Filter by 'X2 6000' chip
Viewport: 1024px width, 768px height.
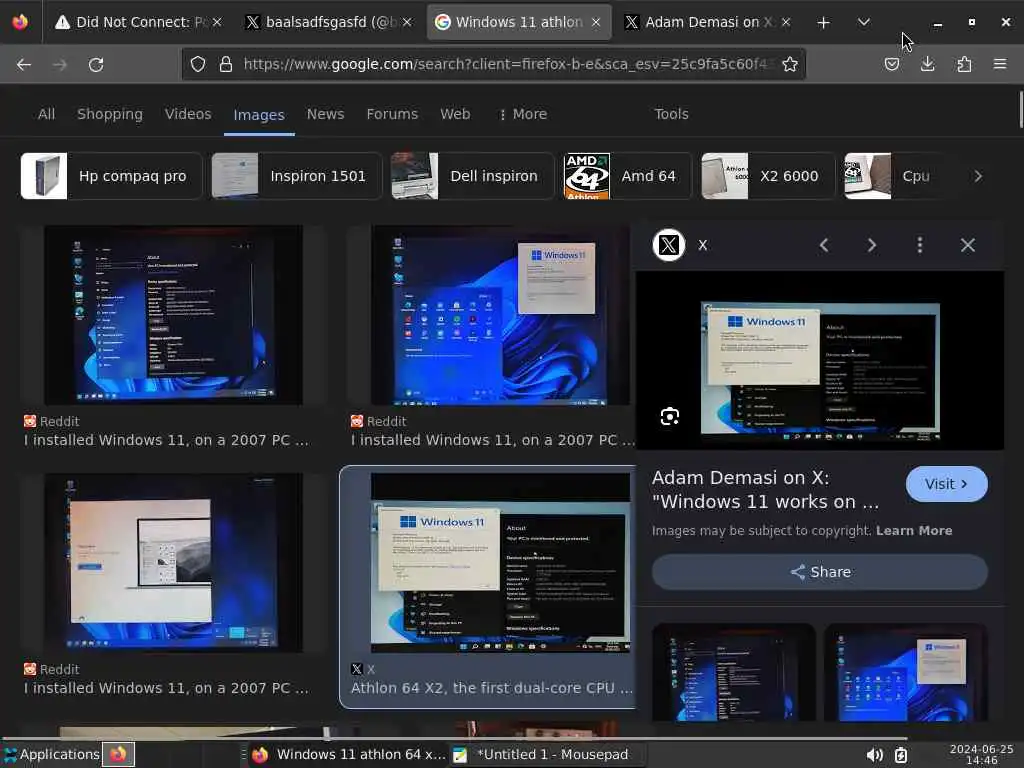768,176
